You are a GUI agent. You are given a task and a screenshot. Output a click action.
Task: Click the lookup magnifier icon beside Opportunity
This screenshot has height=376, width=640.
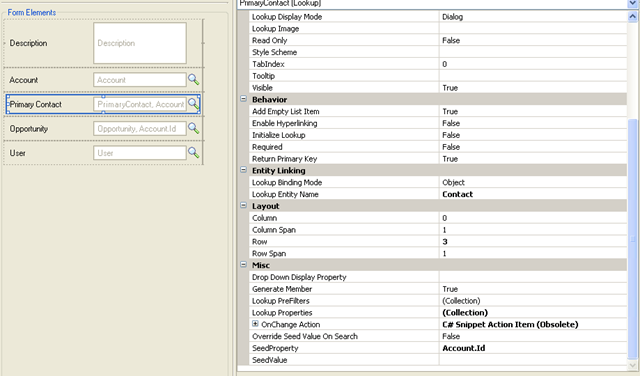[193, 129]
